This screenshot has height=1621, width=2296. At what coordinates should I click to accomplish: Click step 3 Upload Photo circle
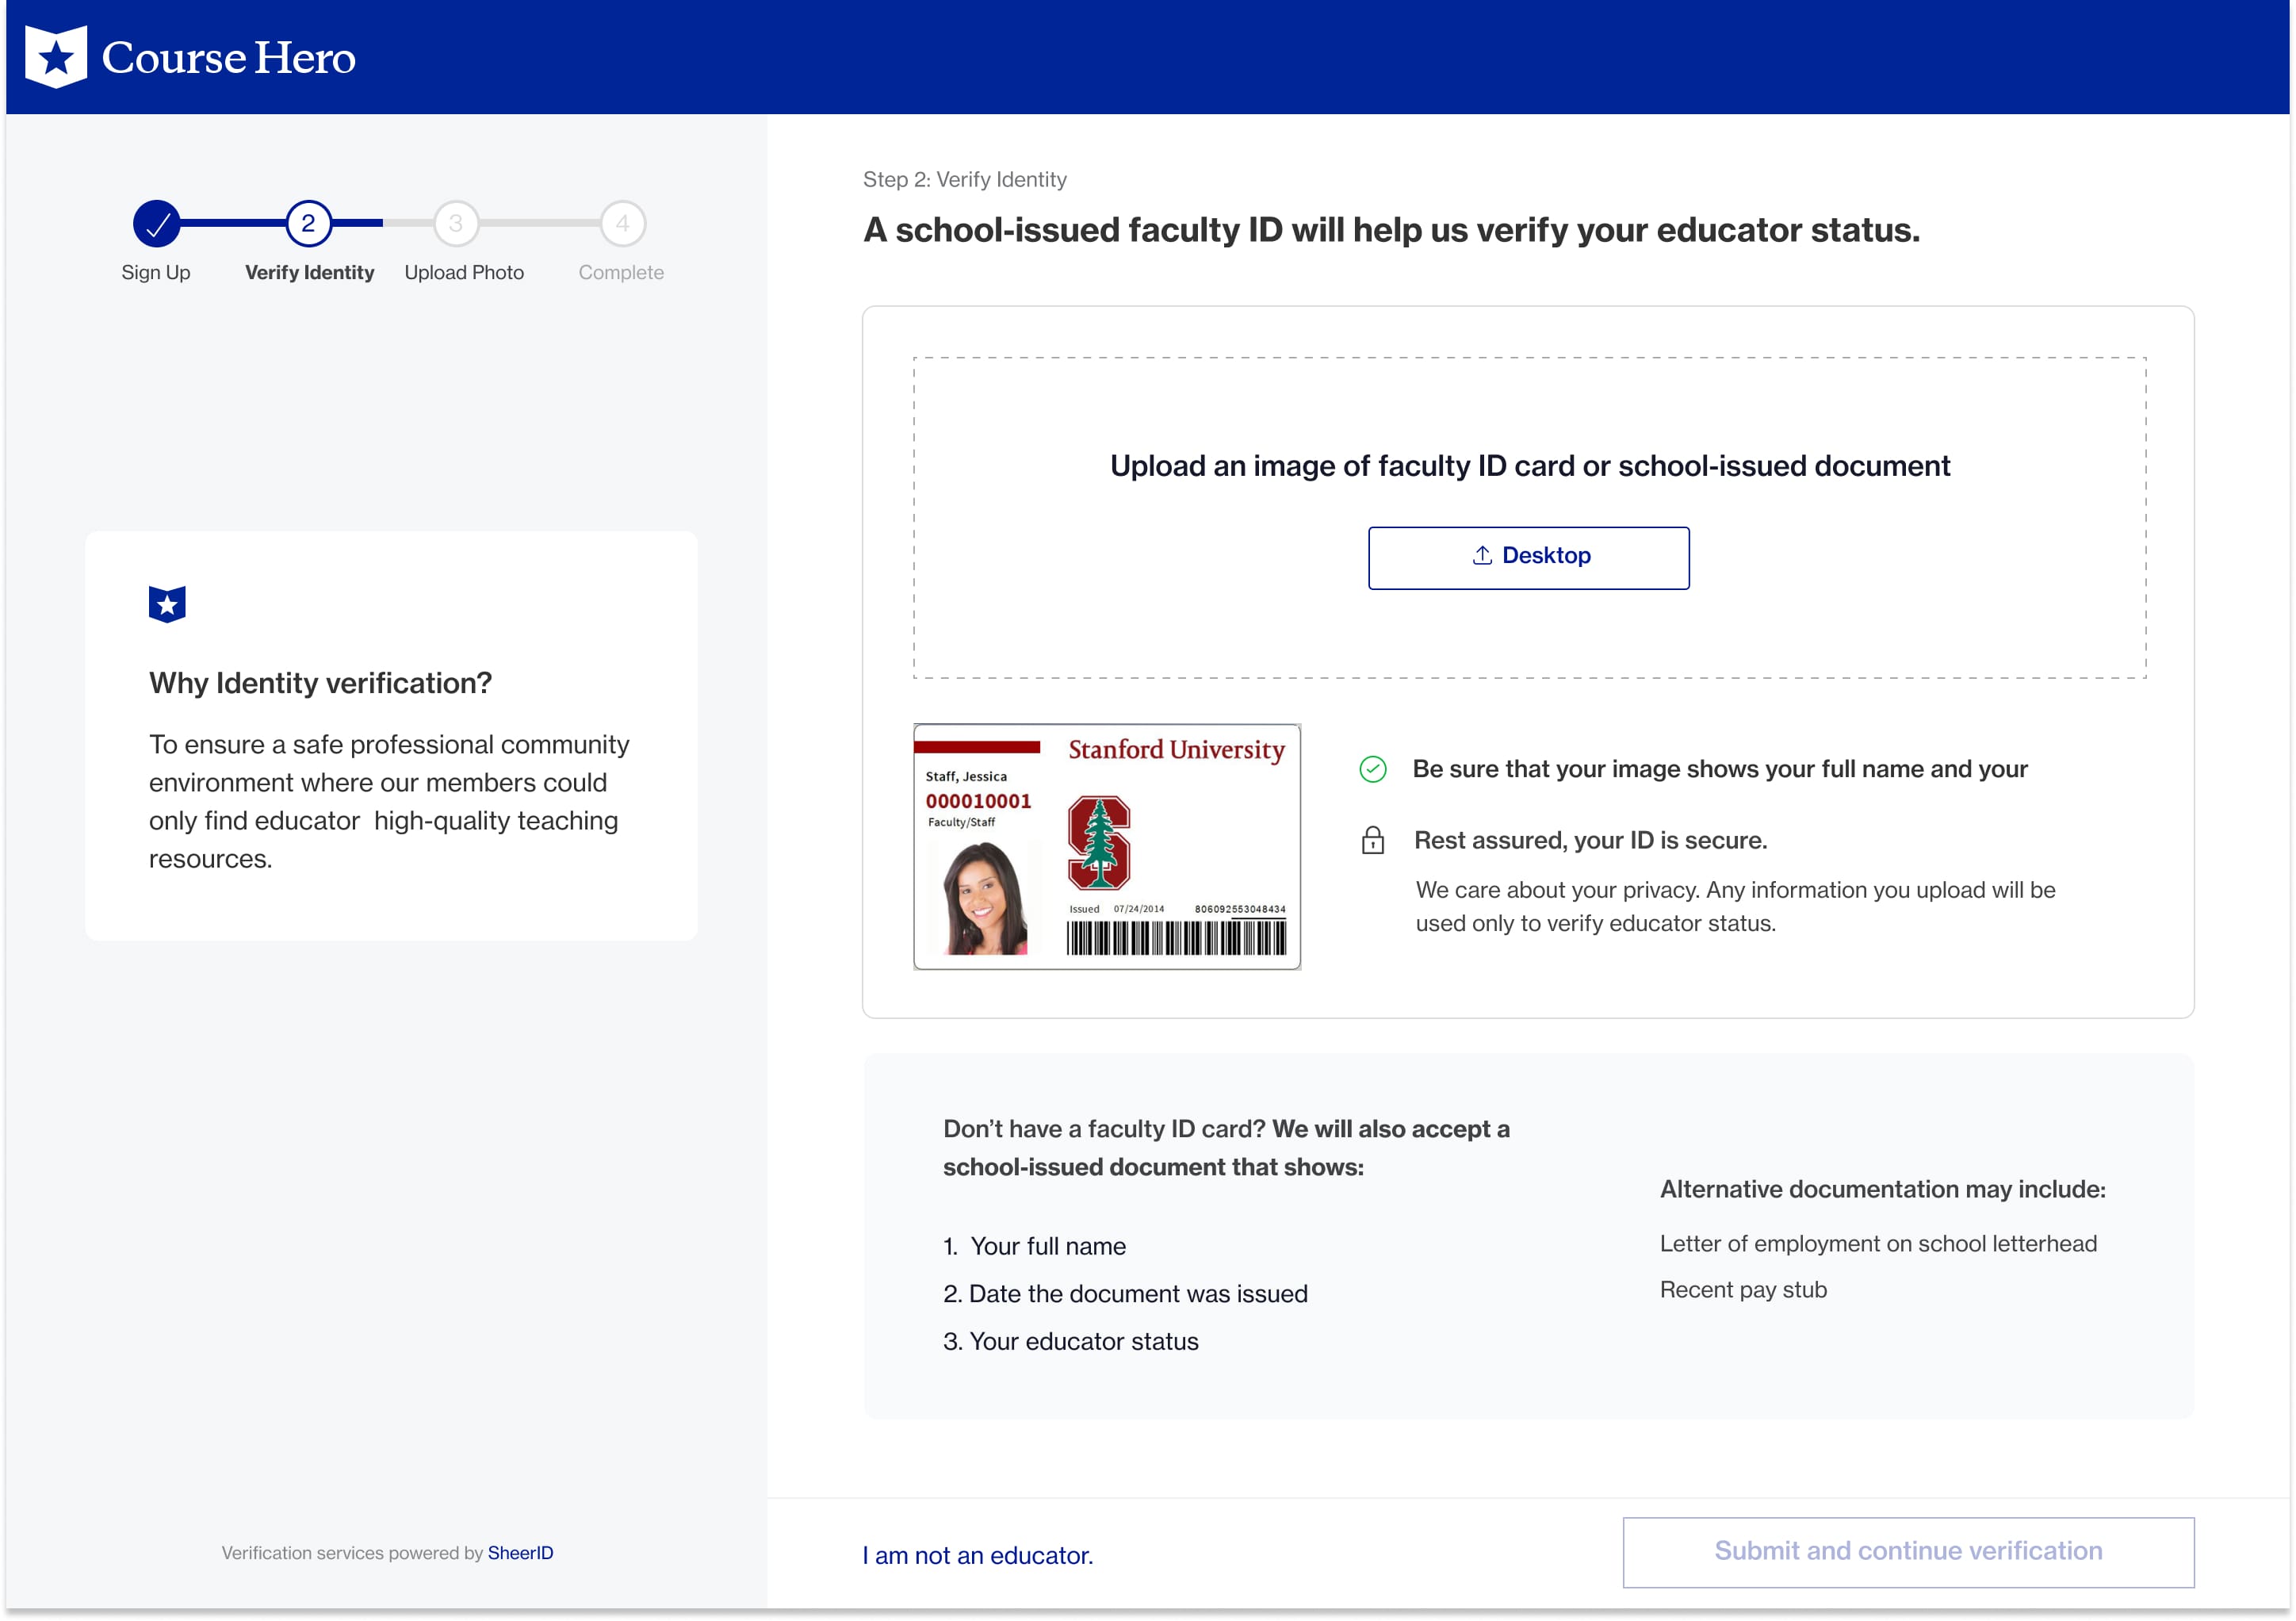pos(456,224)
